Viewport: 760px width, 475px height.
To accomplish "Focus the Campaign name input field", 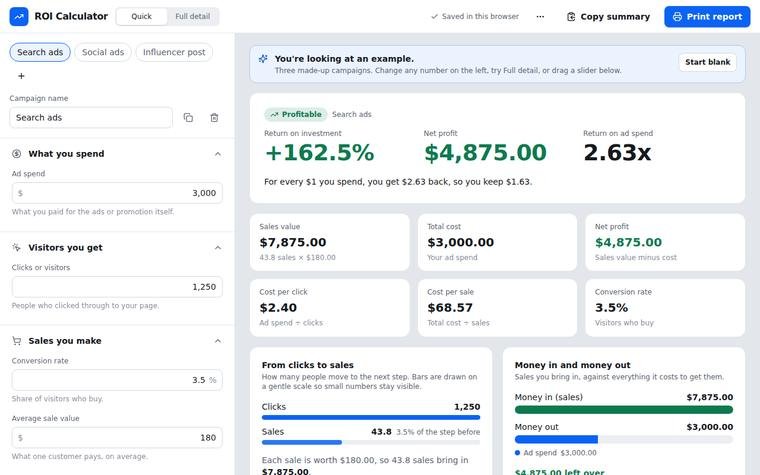I will [x=91, y=118].
